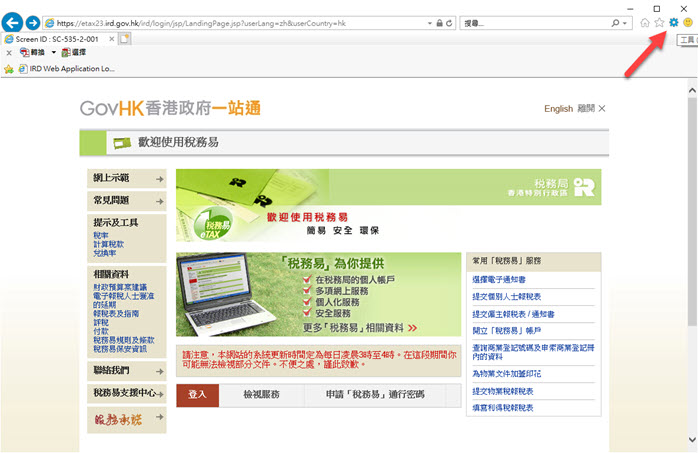Open the 提交物業稅報稅表 link

tap(503, 392)
